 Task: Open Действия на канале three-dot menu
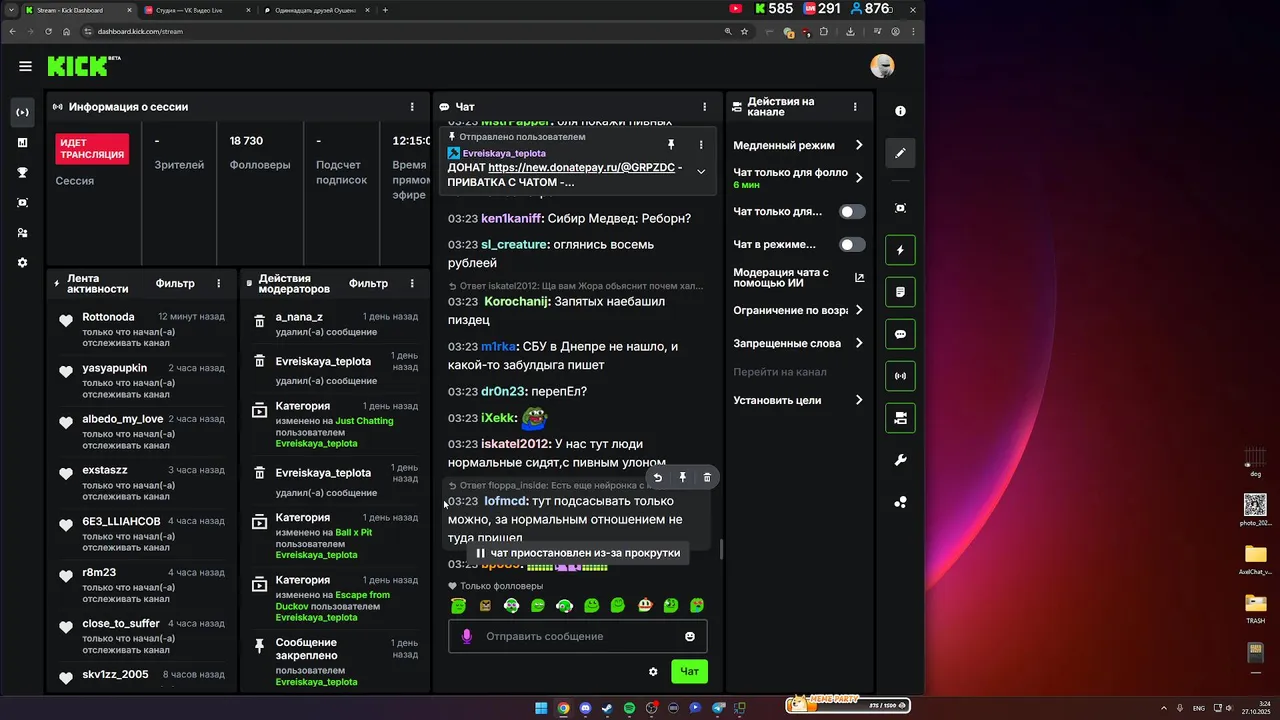tap(855, 107)
